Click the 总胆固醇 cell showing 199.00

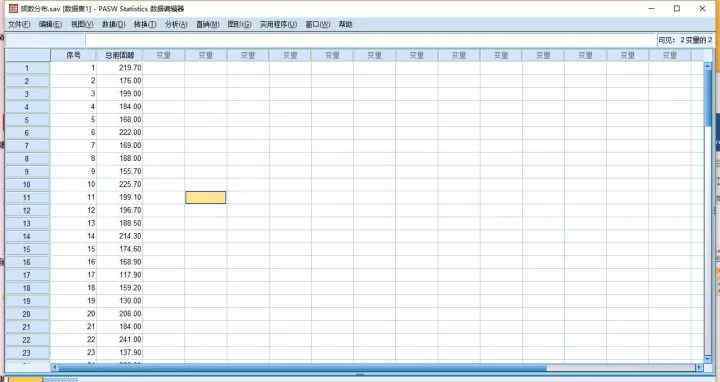(120, 93)
